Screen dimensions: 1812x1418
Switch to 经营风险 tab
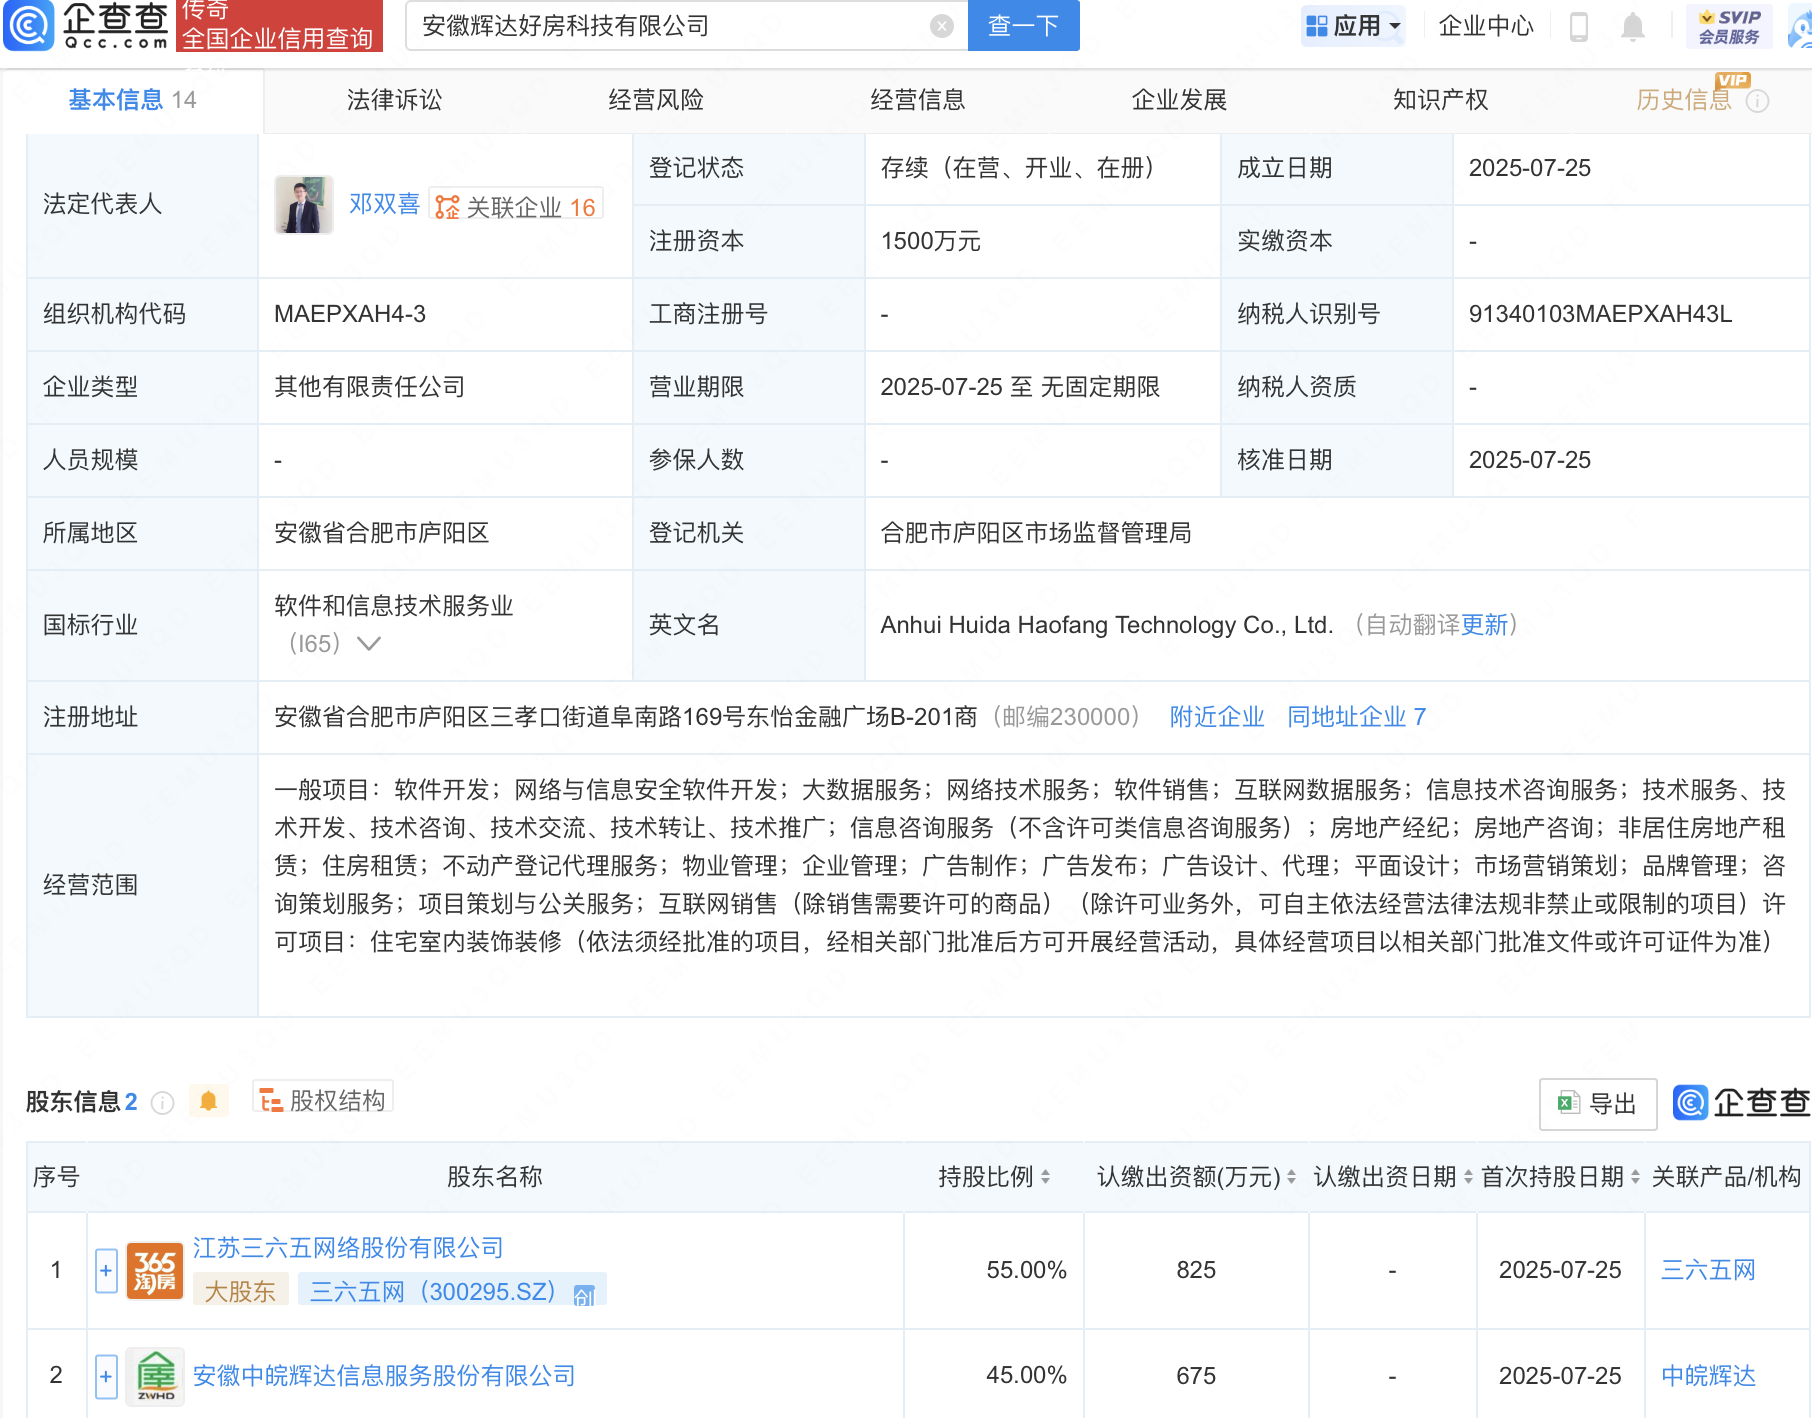click(656, 100)
